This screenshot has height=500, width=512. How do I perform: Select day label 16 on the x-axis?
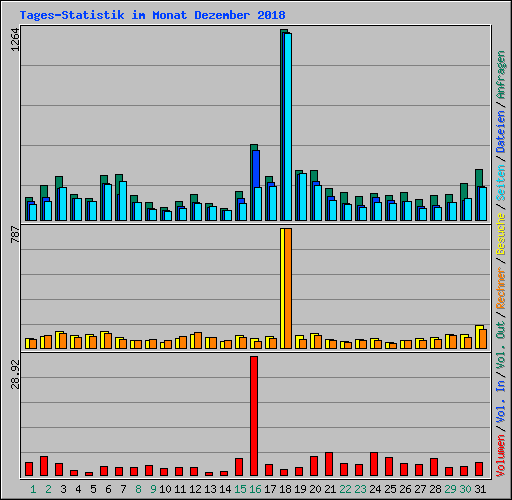pos(255,489)
